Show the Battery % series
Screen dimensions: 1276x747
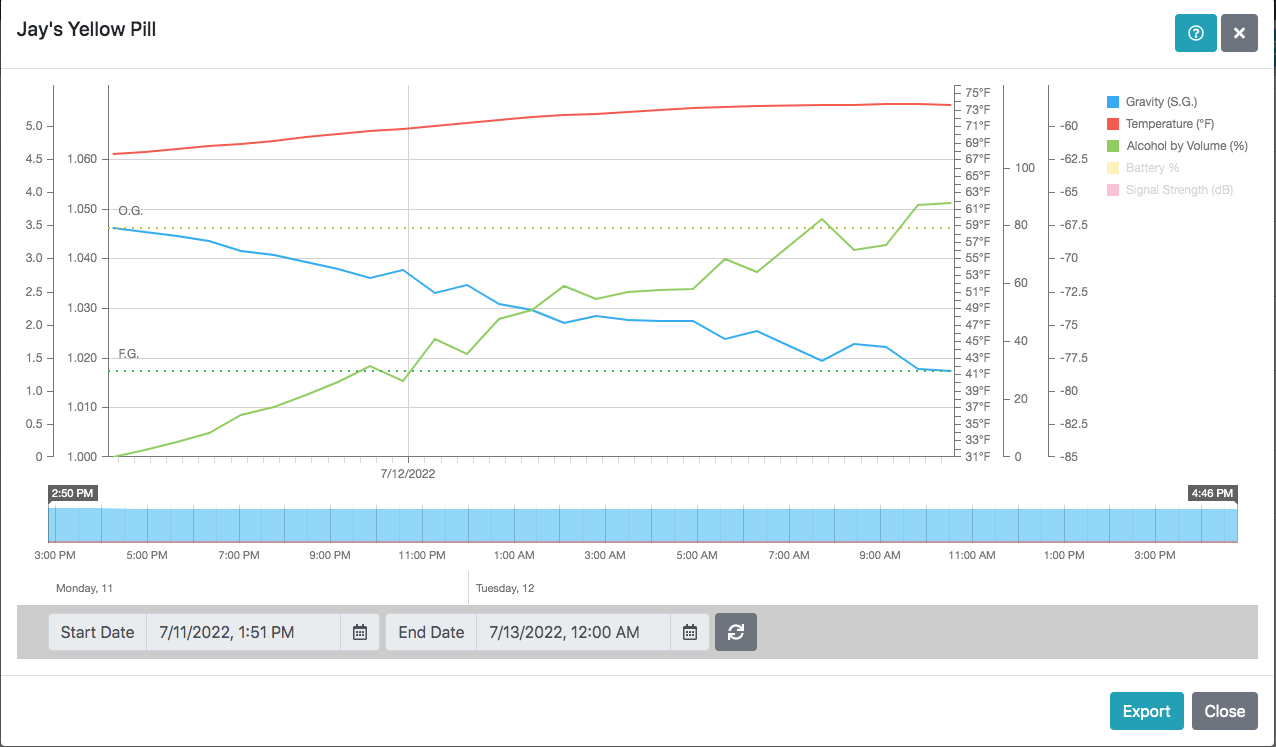coord(1152,168)
